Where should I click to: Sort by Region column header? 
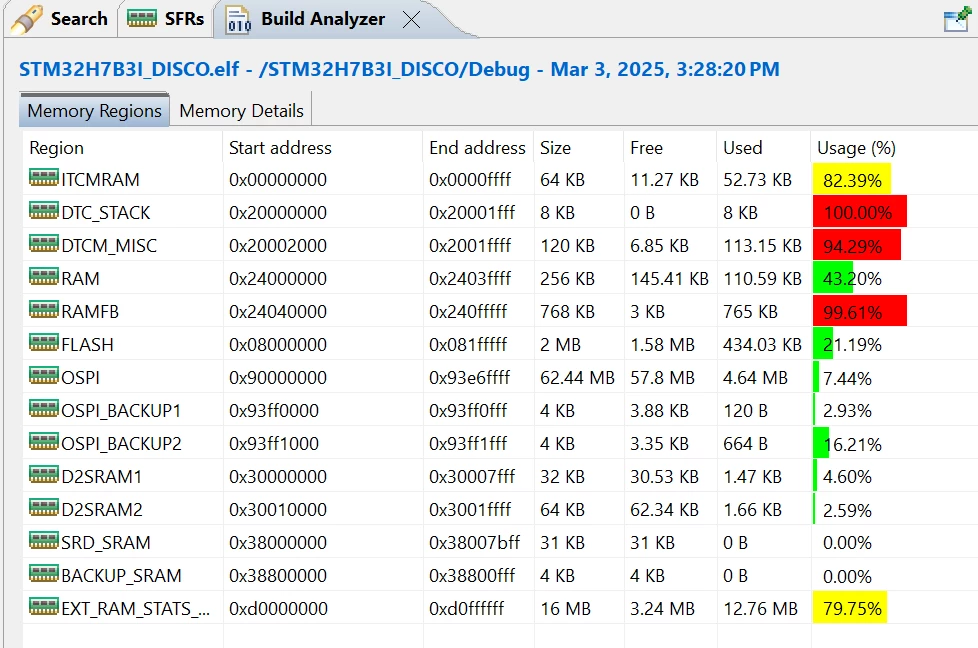point(56,148)
